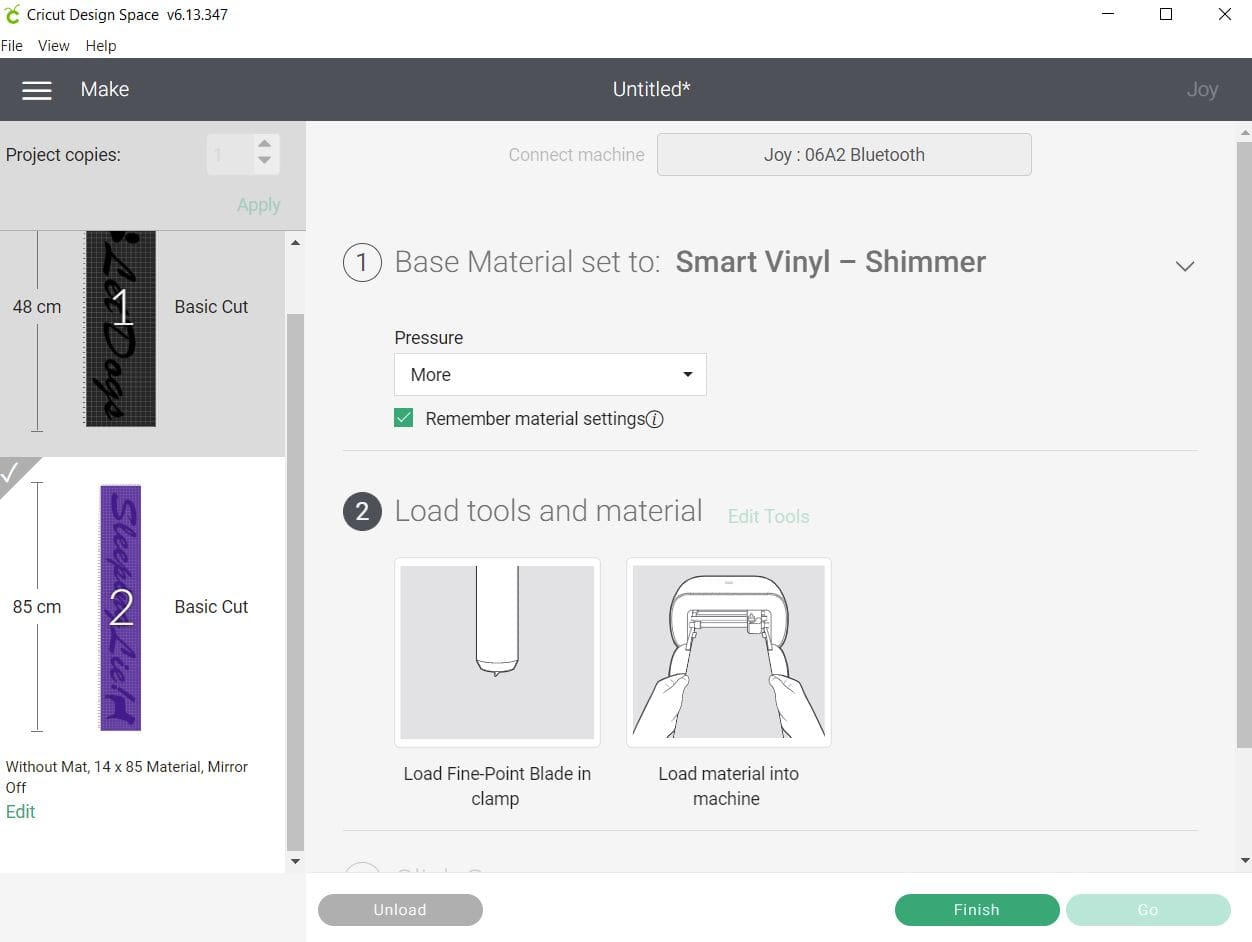This screenshot has width=1252, height=942.
Task: Expand the Base Material chevron
Action: [x=1185, y=266]
